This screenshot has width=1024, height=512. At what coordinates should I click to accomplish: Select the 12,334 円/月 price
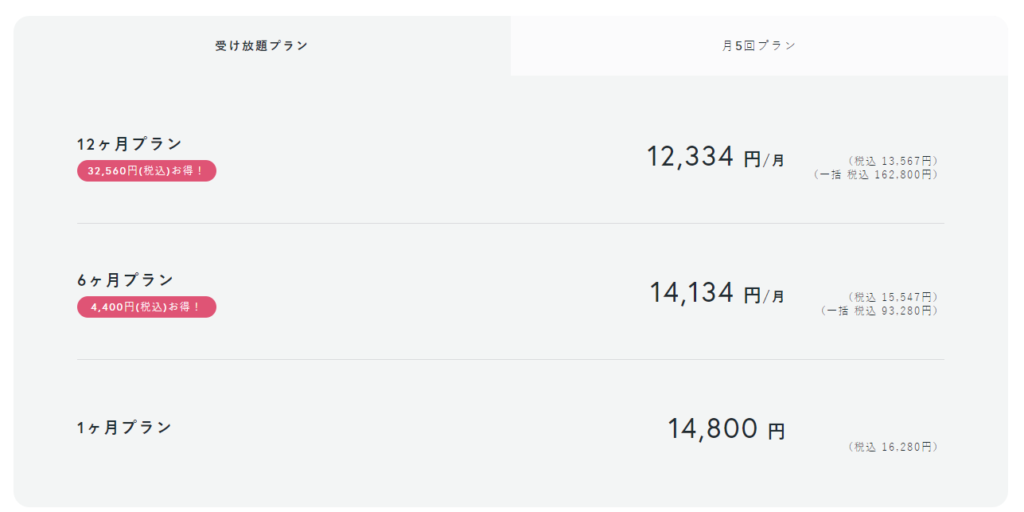pyautogui.click(x=714, y=157)
